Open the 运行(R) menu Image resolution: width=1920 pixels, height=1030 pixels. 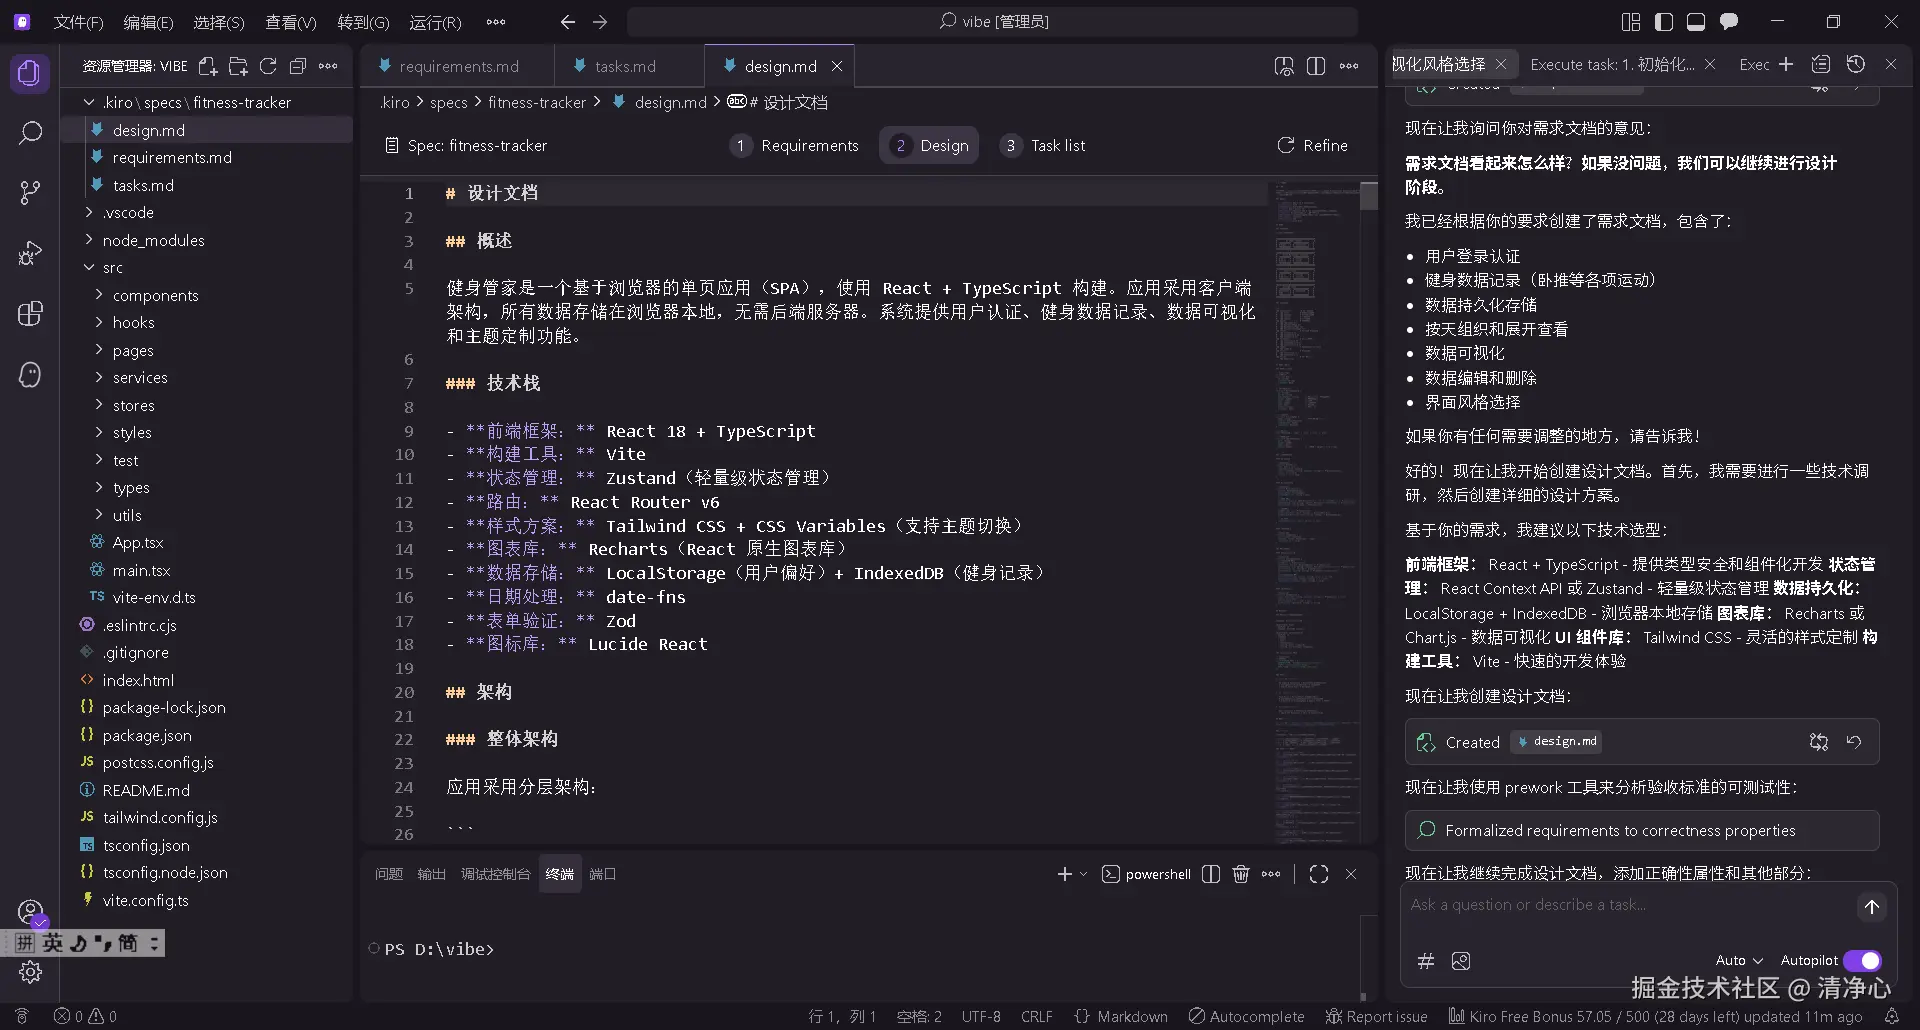click(x=435, y=21)
